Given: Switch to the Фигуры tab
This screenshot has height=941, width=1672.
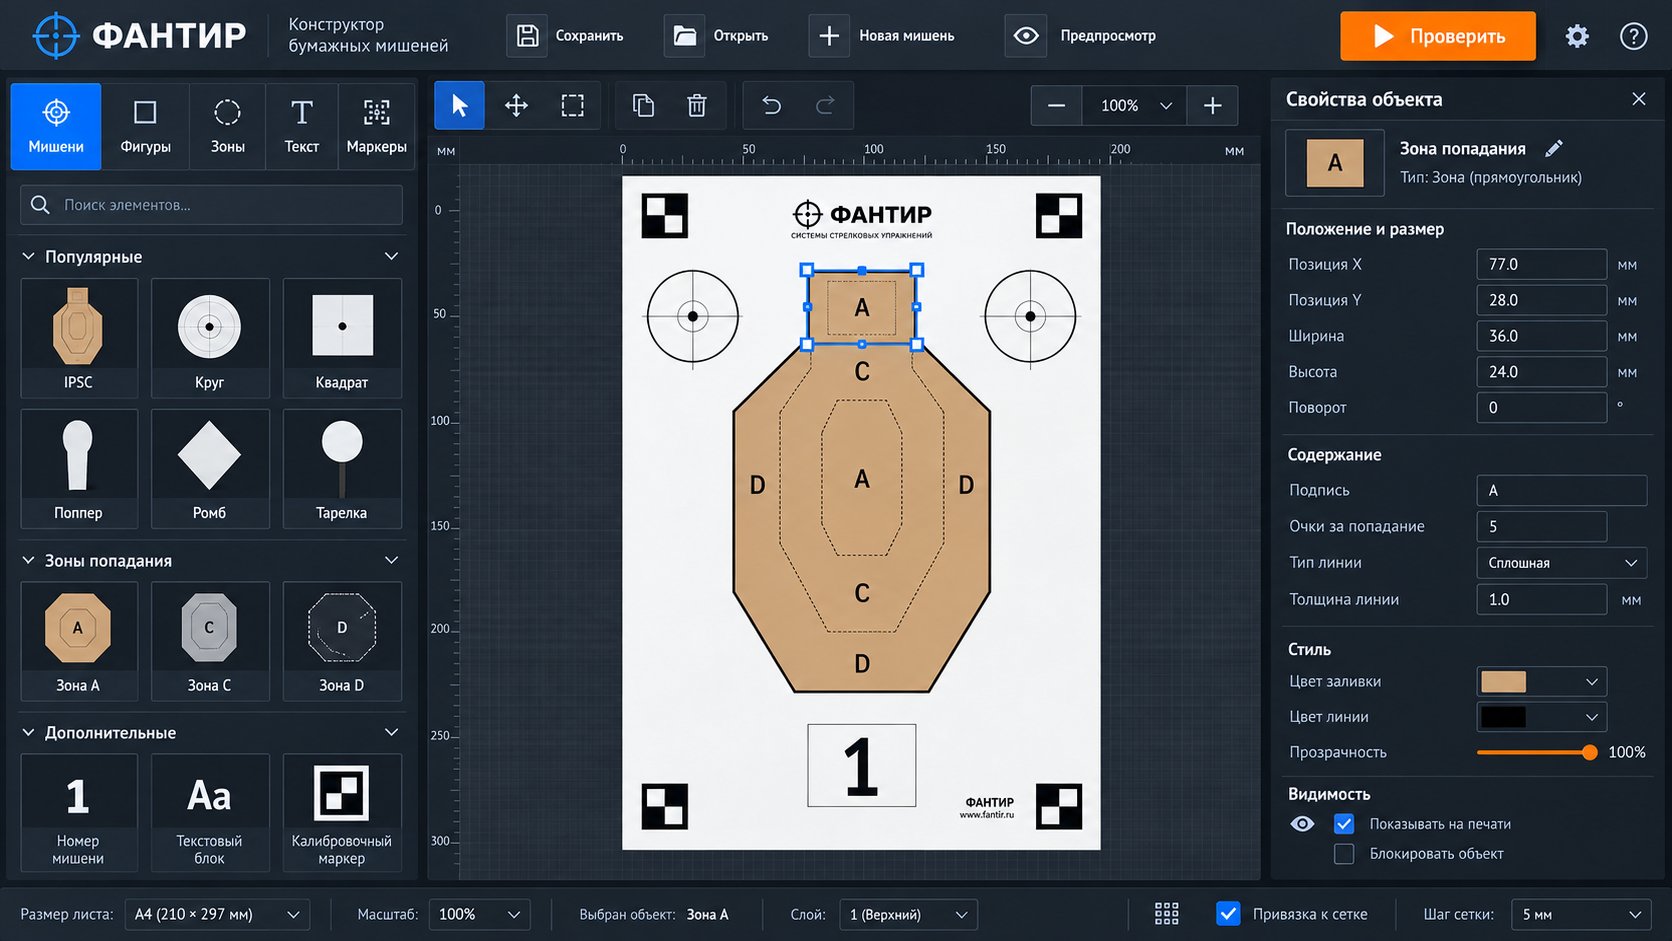Looking at the screenshot, I should pyautogui.click(x=146, y=126).
